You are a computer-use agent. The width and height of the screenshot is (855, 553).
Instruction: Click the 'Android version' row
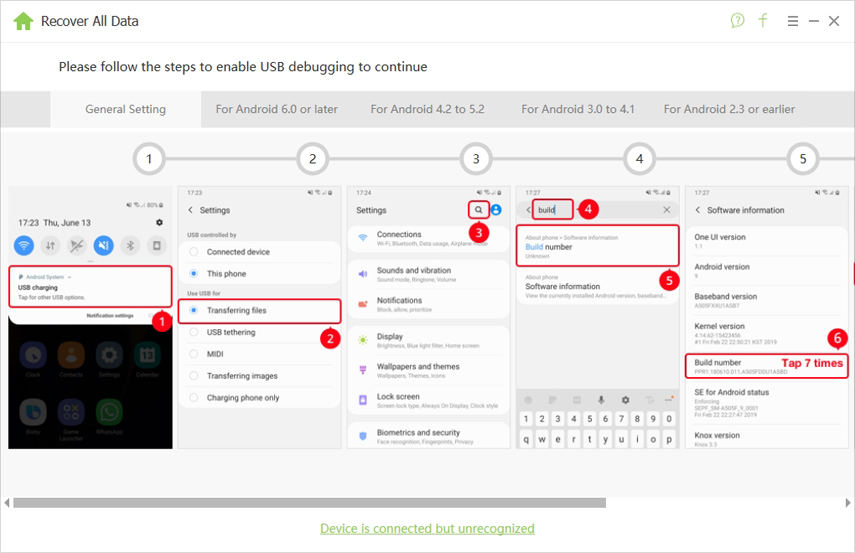click(x=767, y=271)
